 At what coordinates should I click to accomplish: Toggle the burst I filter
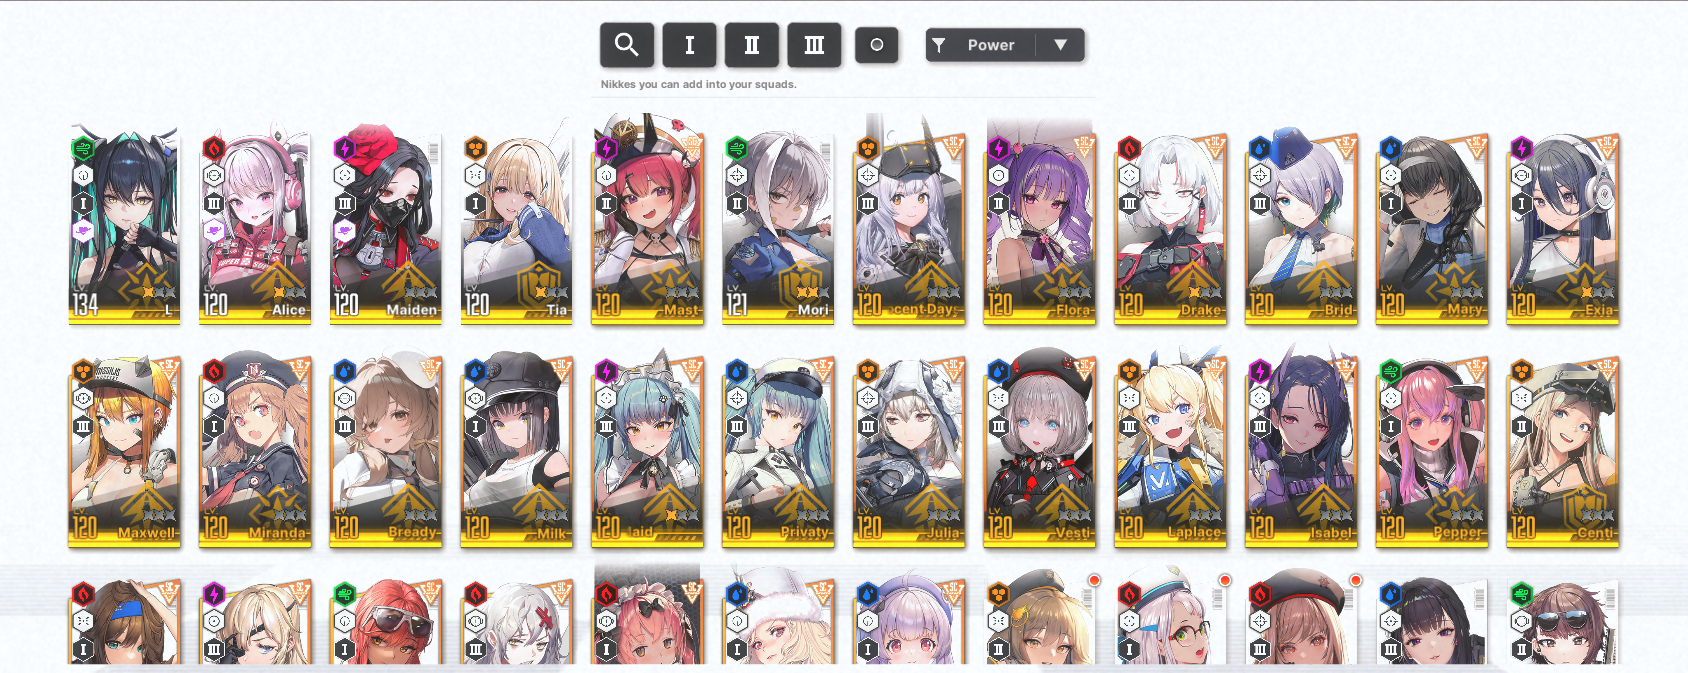(x=689, y=45)
